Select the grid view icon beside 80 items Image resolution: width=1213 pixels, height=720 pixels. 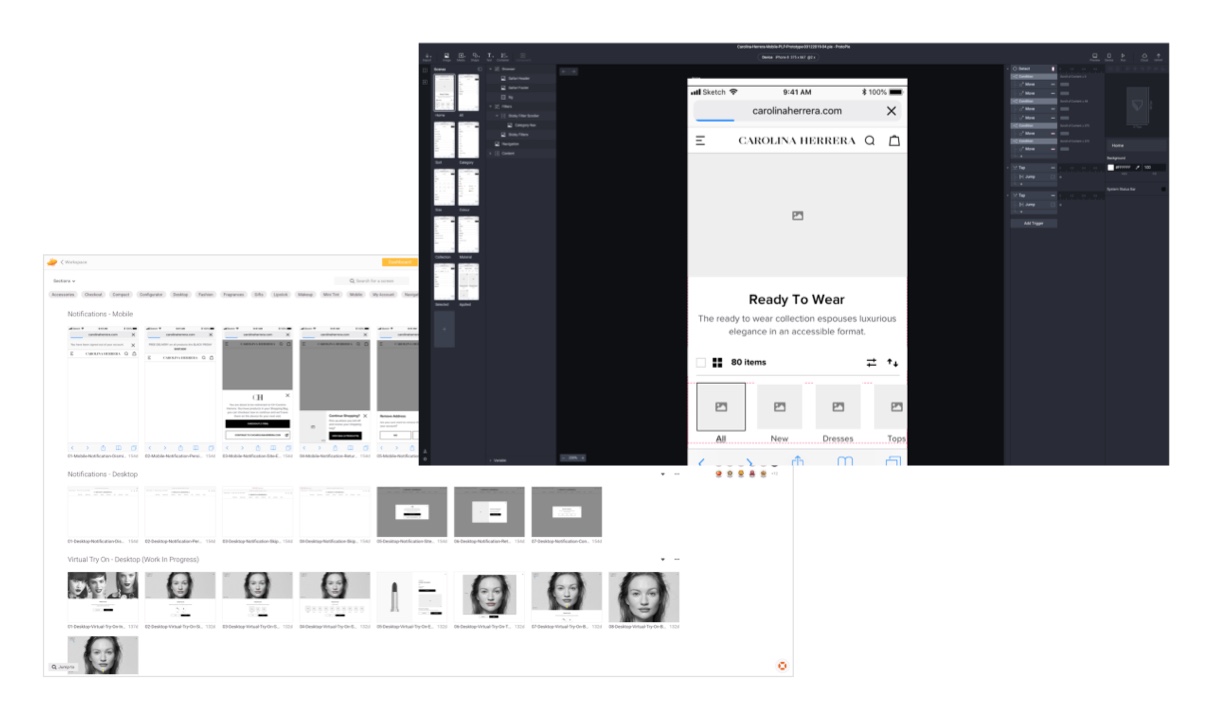coord(717,362)
